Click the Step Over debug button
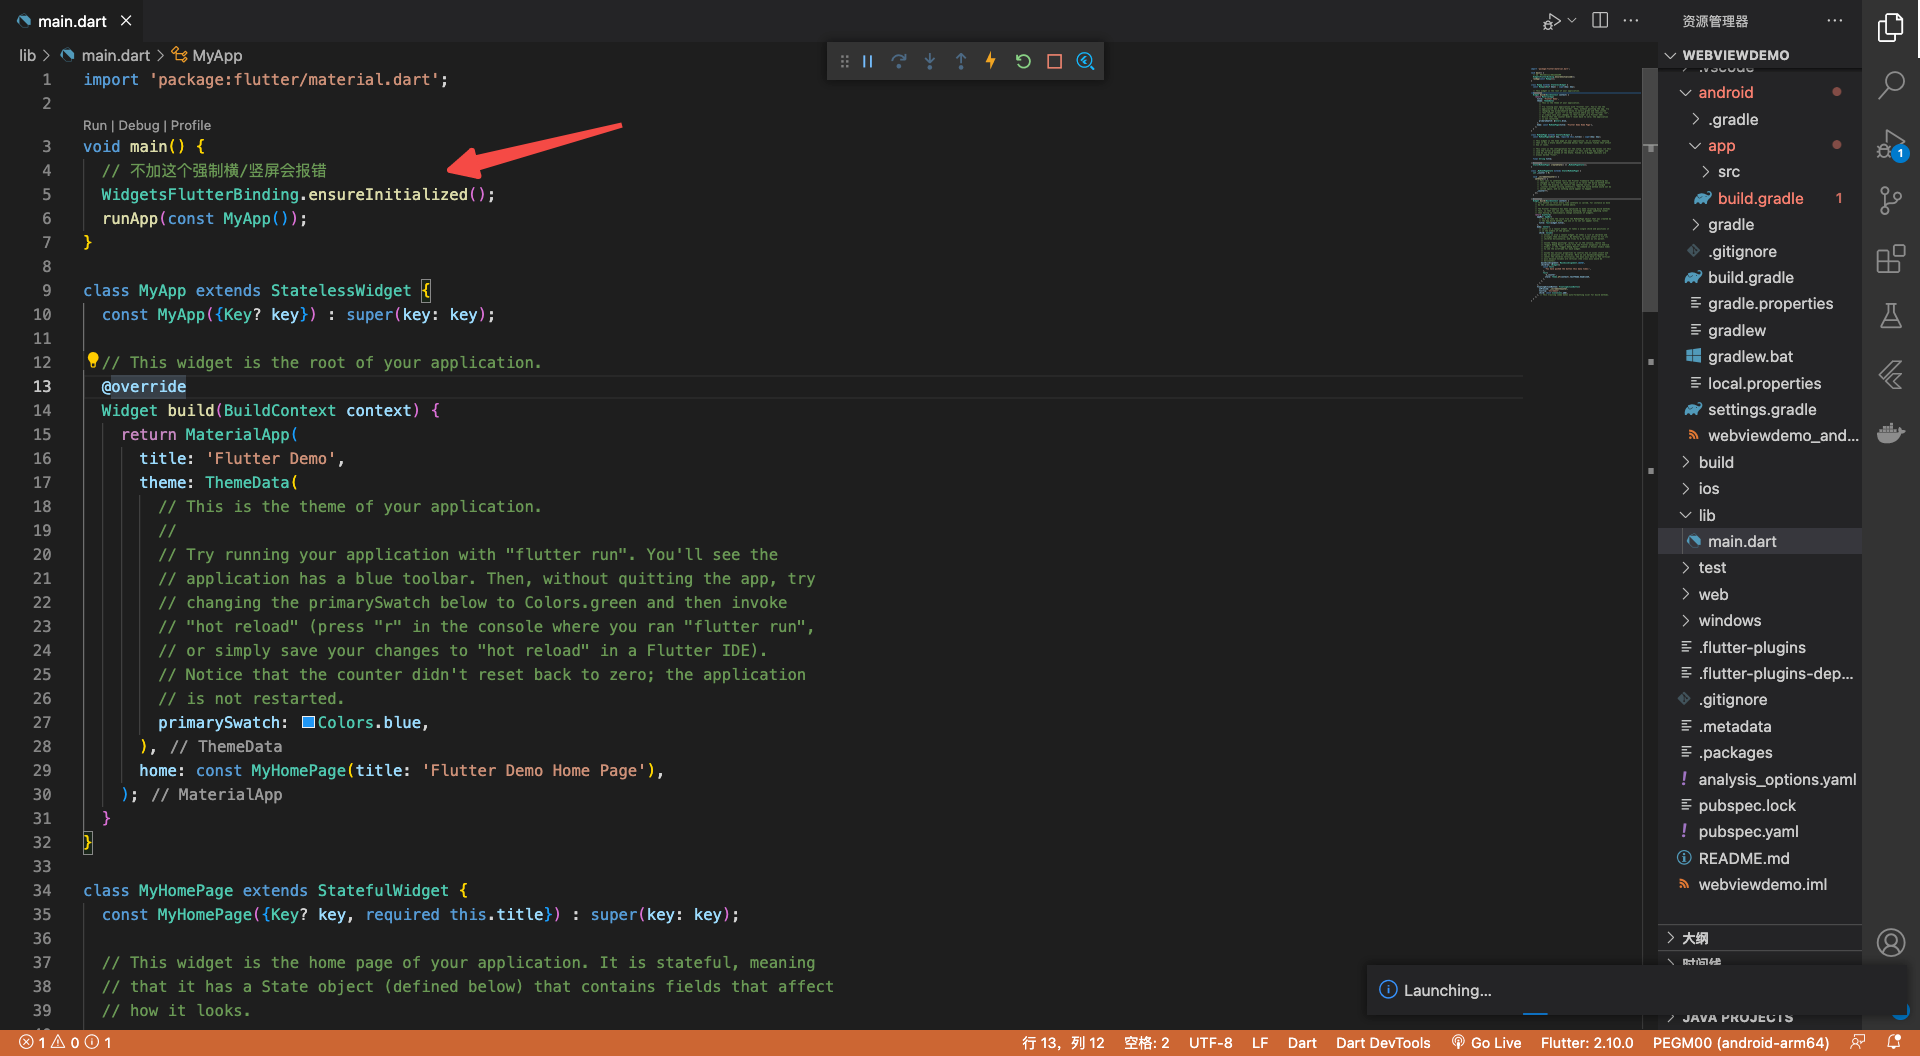Screen dimensions: 1920x1056 point(899,61)
